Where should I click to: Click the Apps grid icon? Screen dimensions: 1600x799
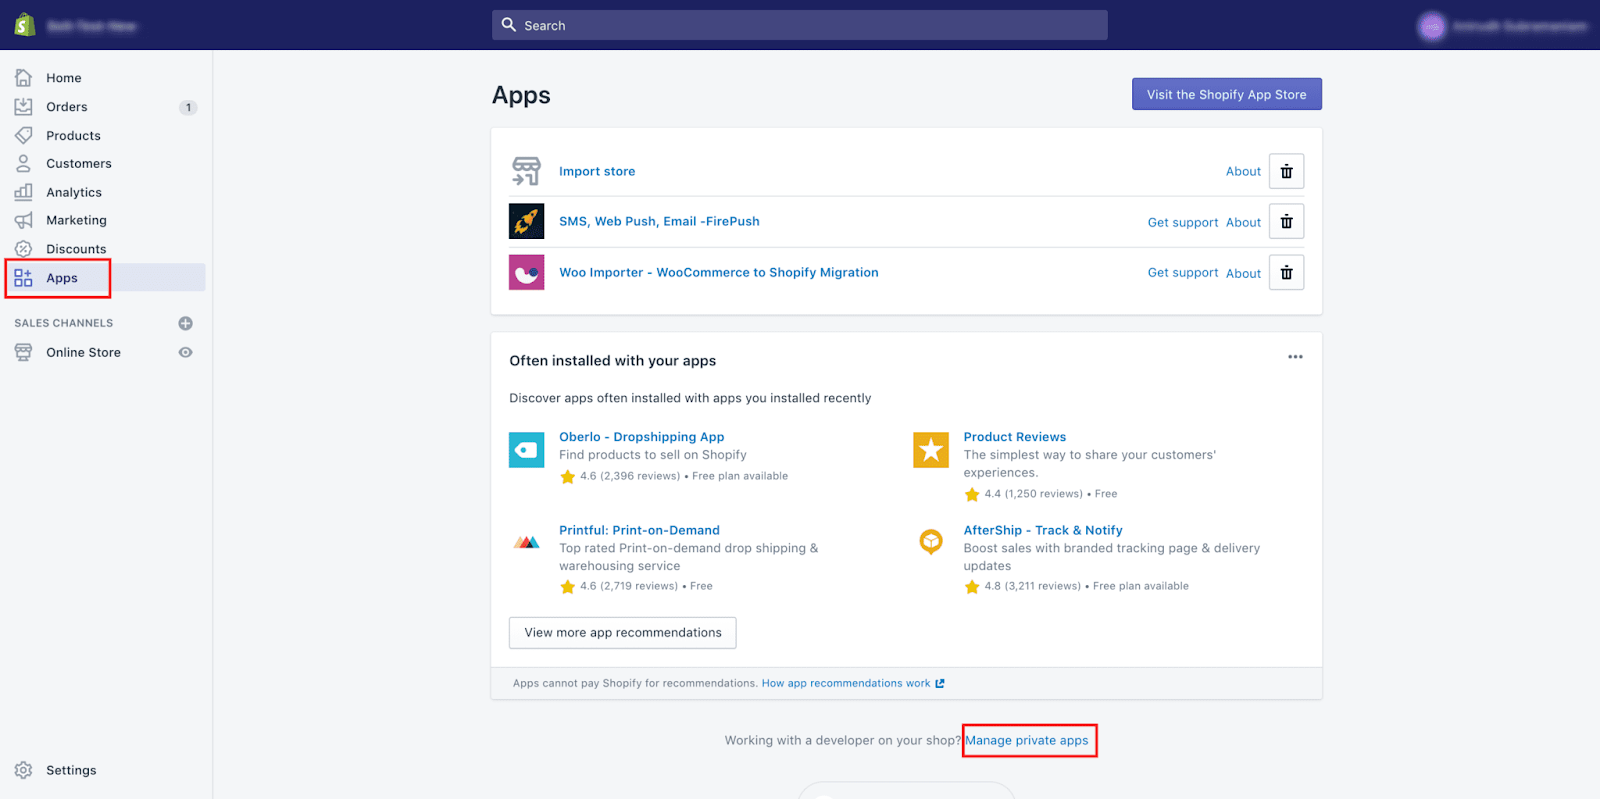(23, 278)
